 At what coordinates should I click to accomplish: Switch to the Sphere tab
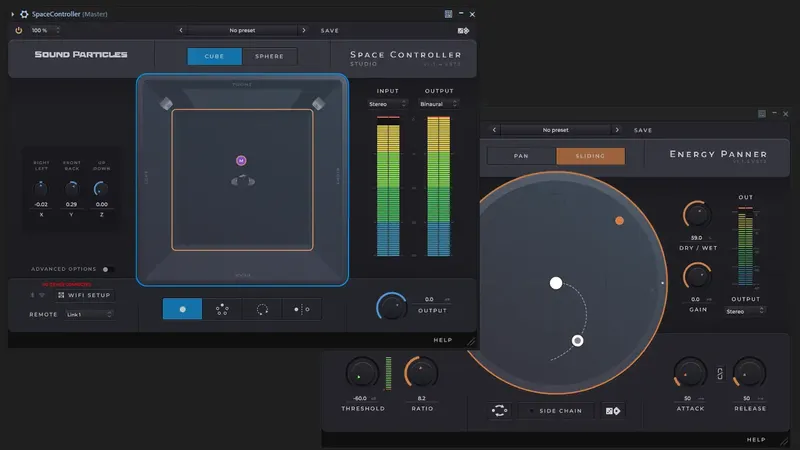coord(269,56)
